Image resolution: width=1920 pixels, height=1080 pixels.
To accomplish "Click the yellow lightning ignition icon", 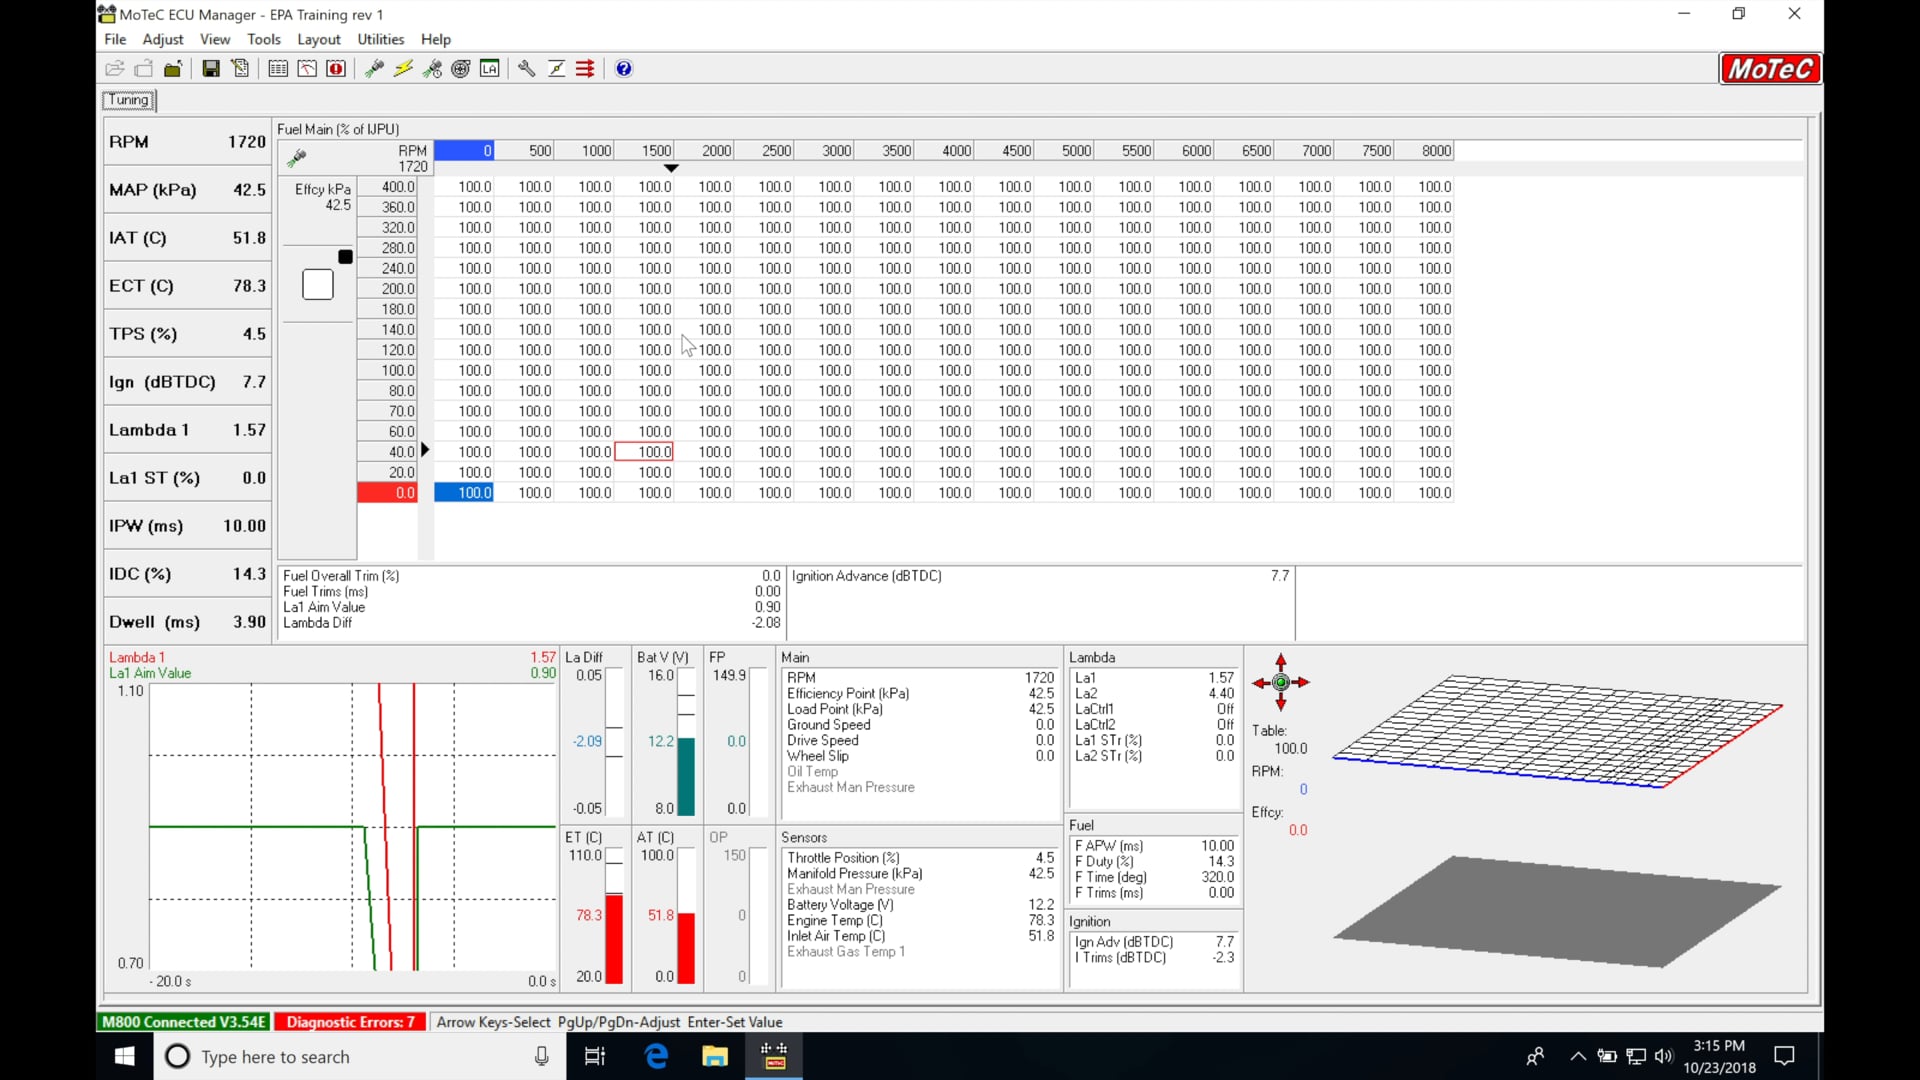I will click(x=403, y=68).
